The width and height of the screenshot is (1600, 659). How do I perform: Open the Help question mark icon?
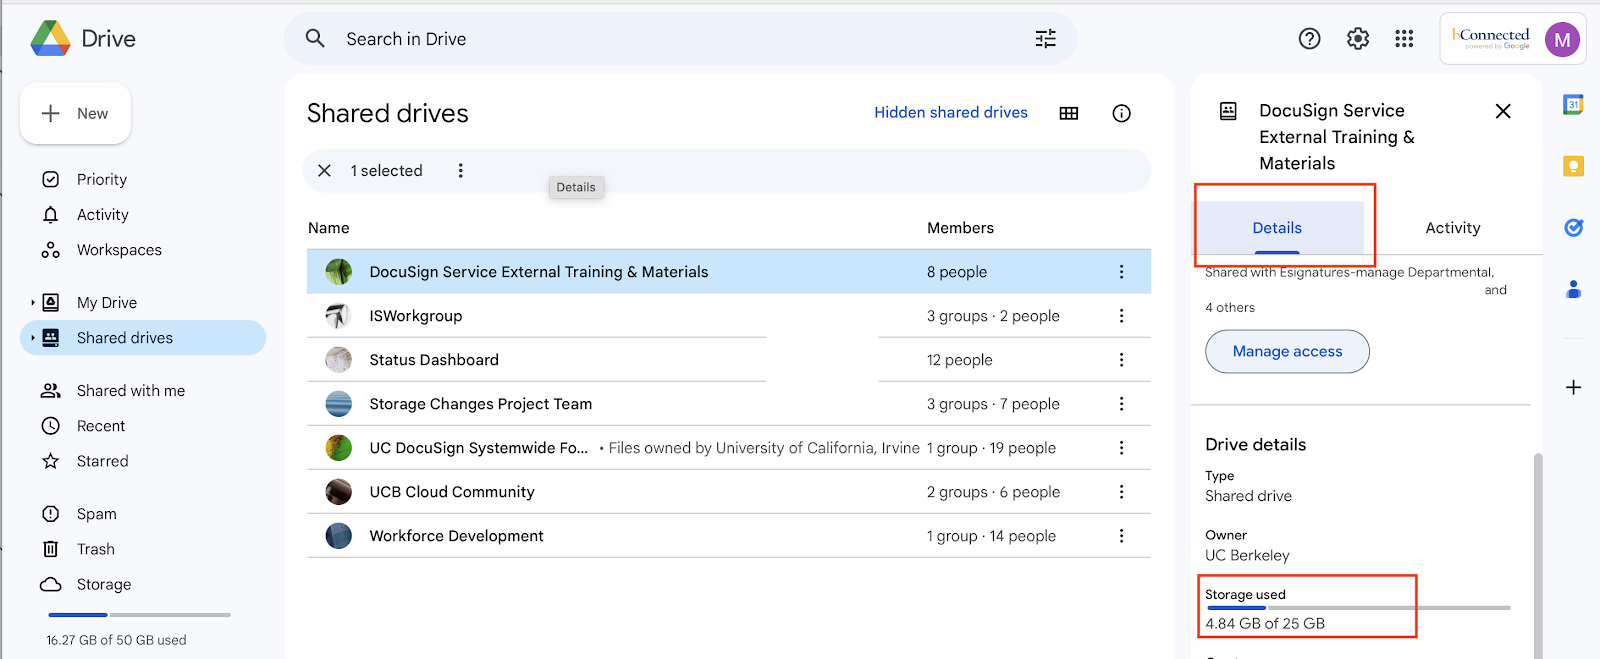click(x=1309, y=39)
